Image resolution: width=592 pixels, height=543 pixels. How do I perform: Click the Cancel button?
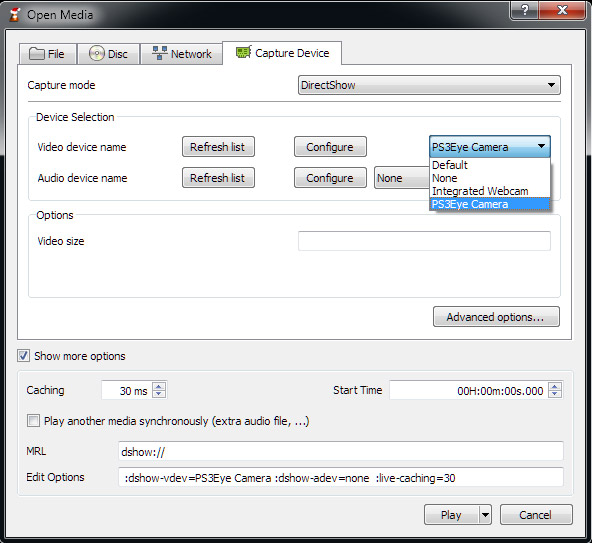[536, 515]
